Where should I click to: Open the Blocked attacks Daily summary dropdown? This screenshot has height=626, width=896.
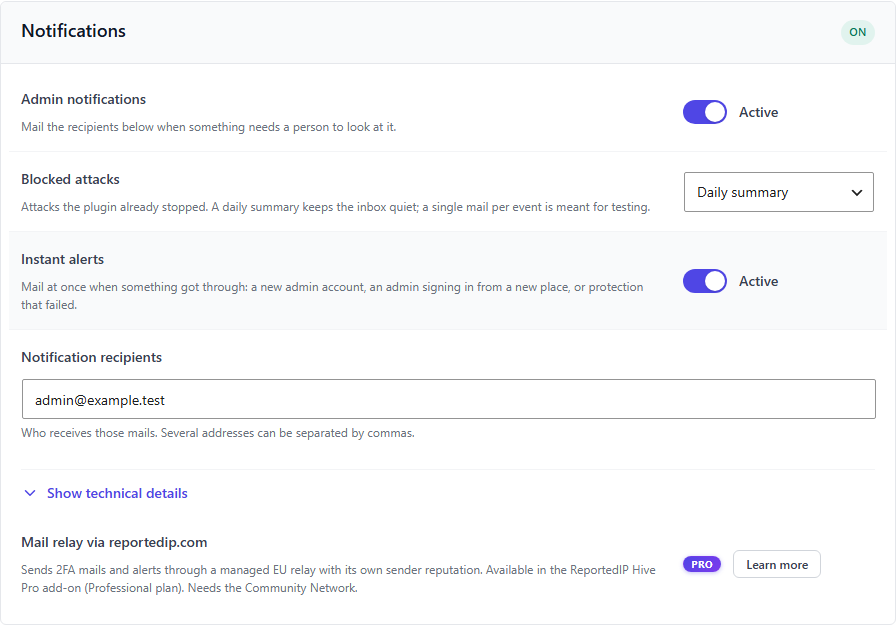pos(778,192)
